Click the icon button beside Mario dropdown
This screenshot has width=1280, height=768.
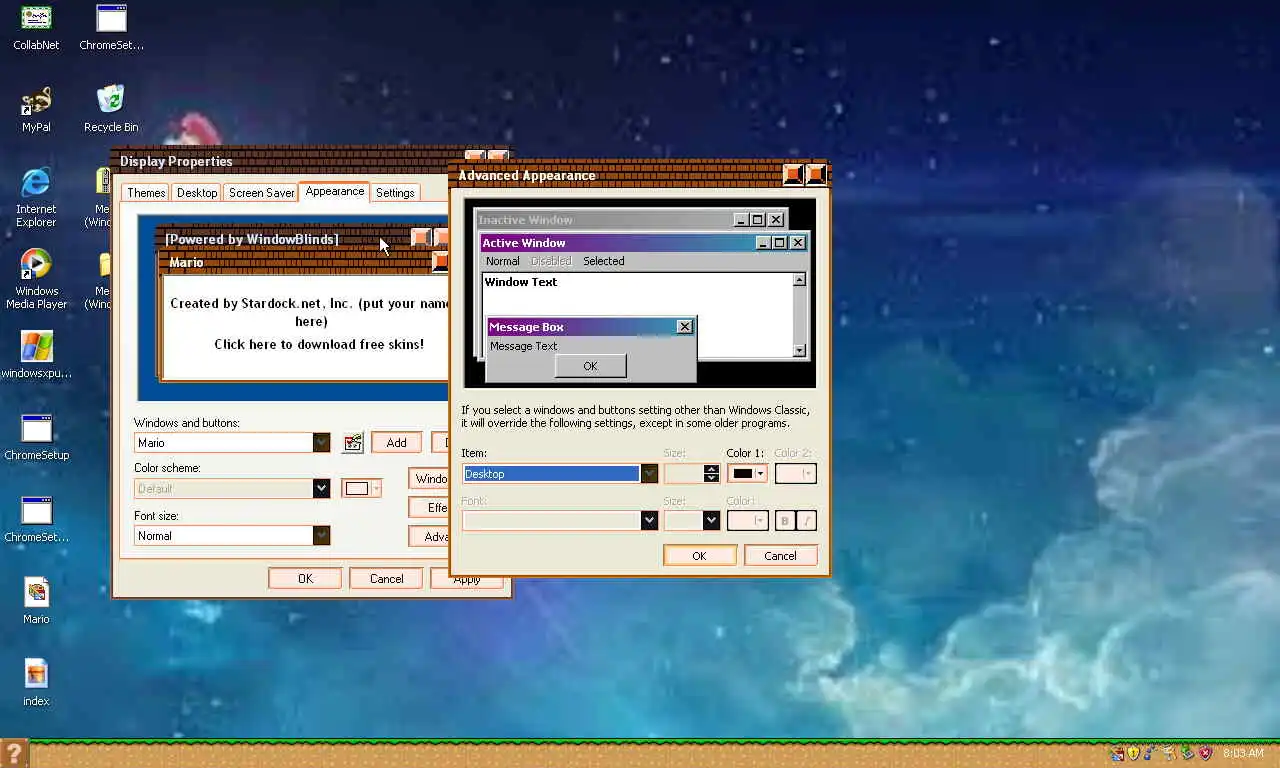[x=352, y=443]
